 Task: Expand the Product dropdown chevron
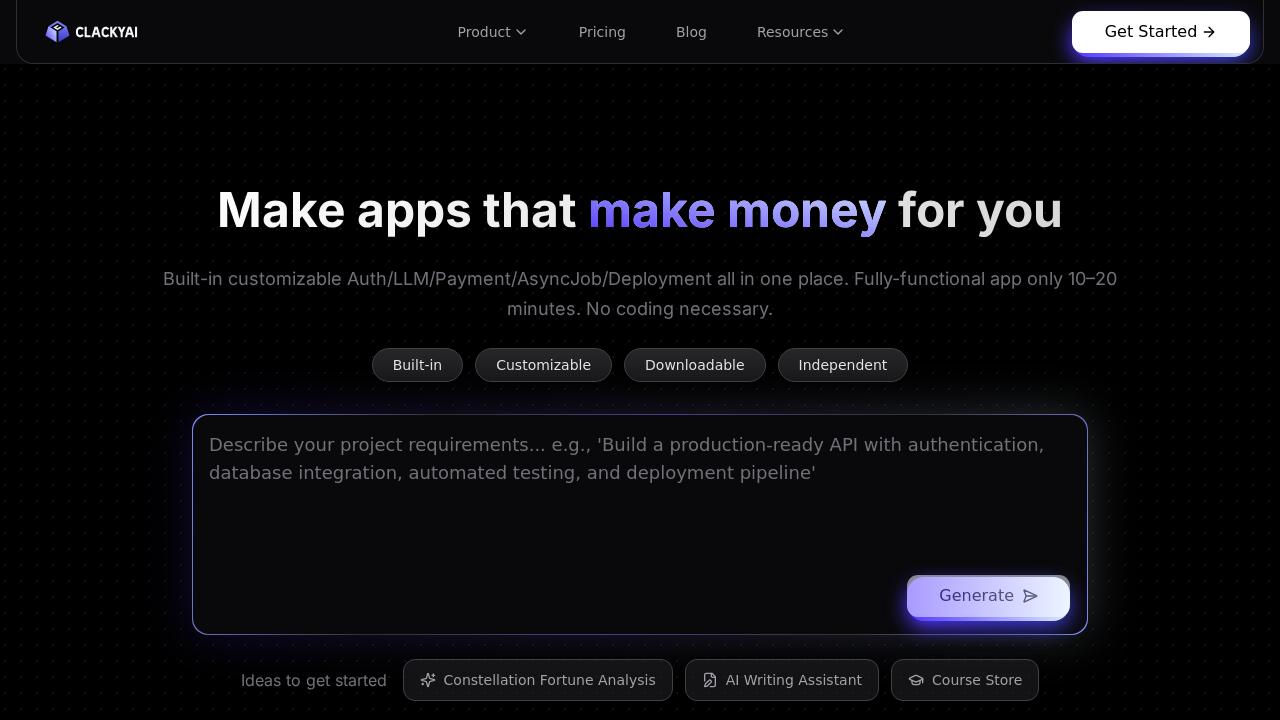coord(521,32)
